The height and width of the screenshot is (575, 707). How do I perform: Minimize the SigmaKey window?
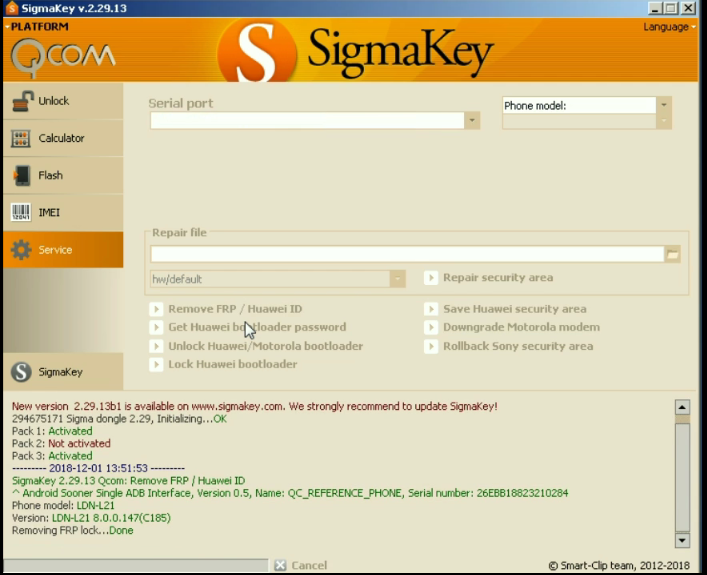[x=655, y=8]
